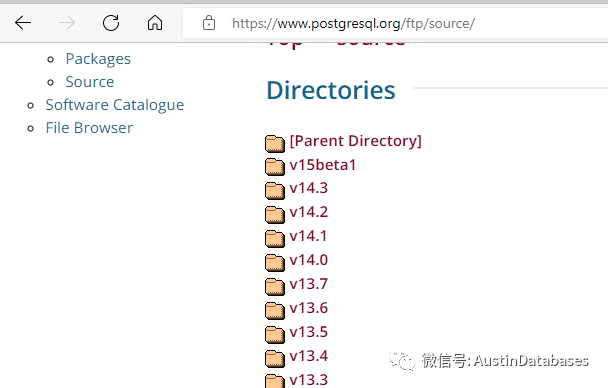Open the v14.3 directory link

pyautogui.click(x=309, y=188)
